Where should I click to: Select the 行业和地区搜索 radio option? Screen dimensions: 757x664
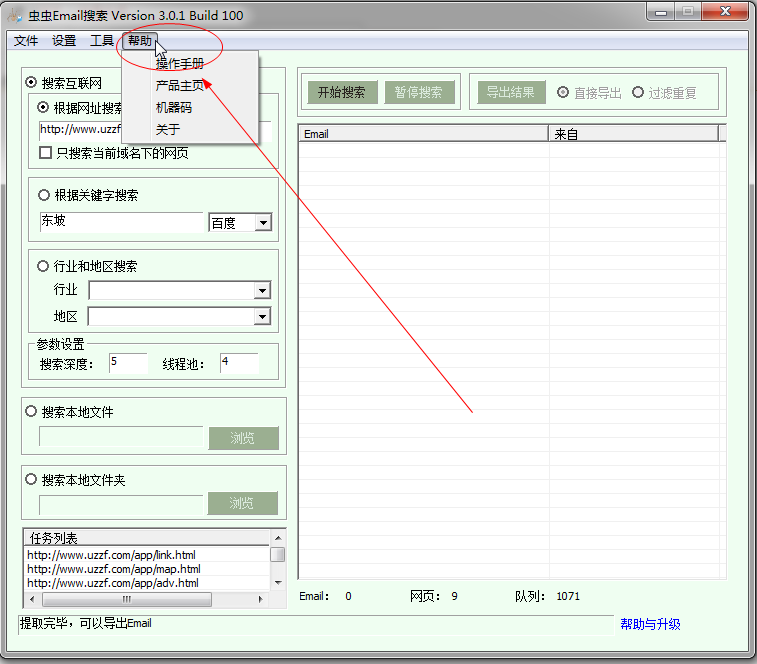coord(43,266)
